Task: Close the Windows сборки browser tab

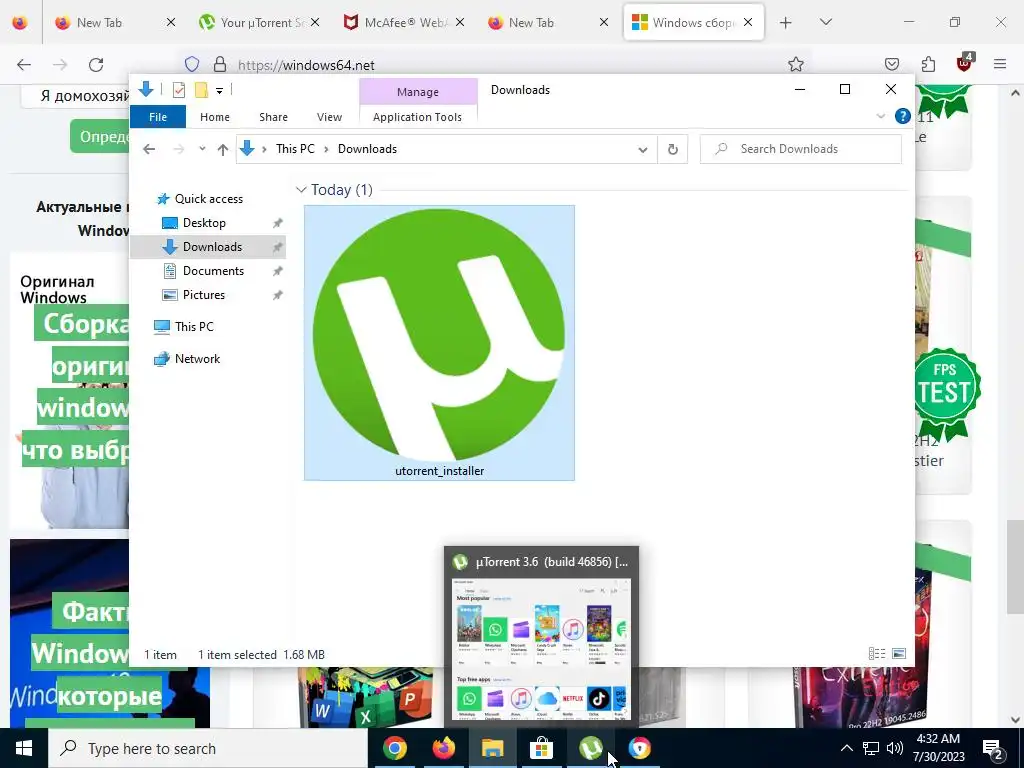Action: (x=748, y=22)
